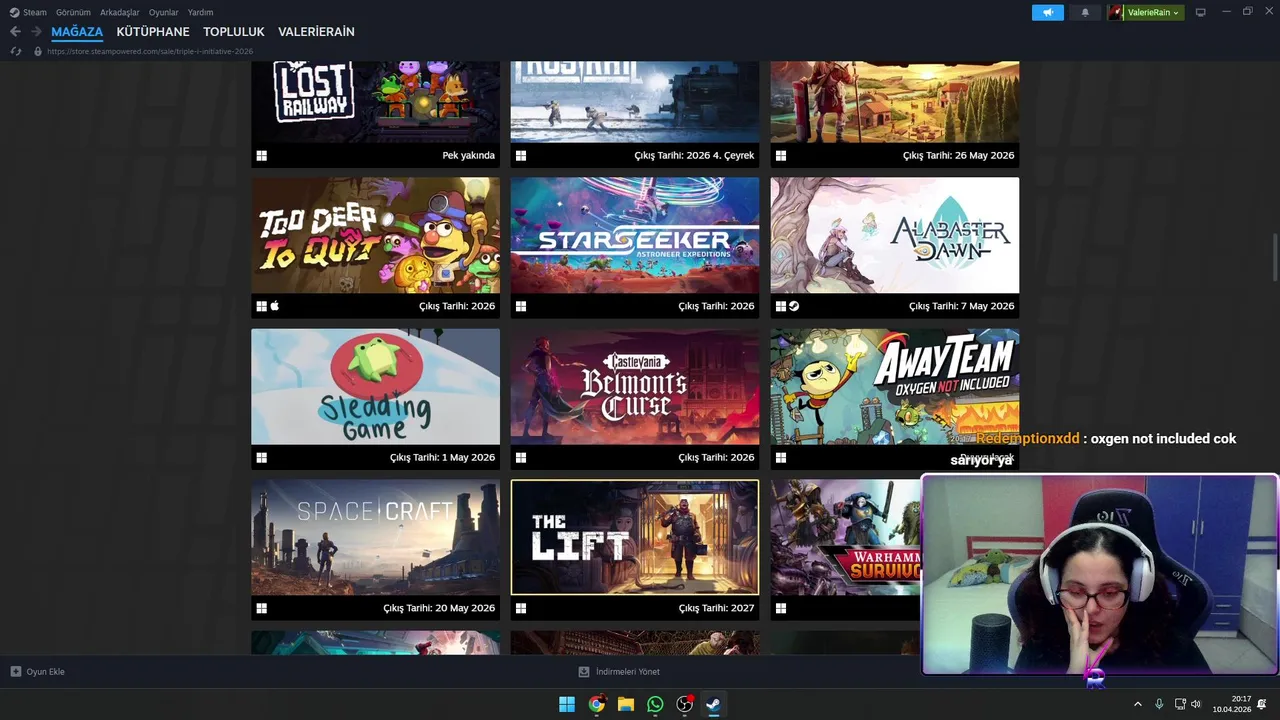Click 'Çıkış Tarihi: 7 May 2026' text

961,306
